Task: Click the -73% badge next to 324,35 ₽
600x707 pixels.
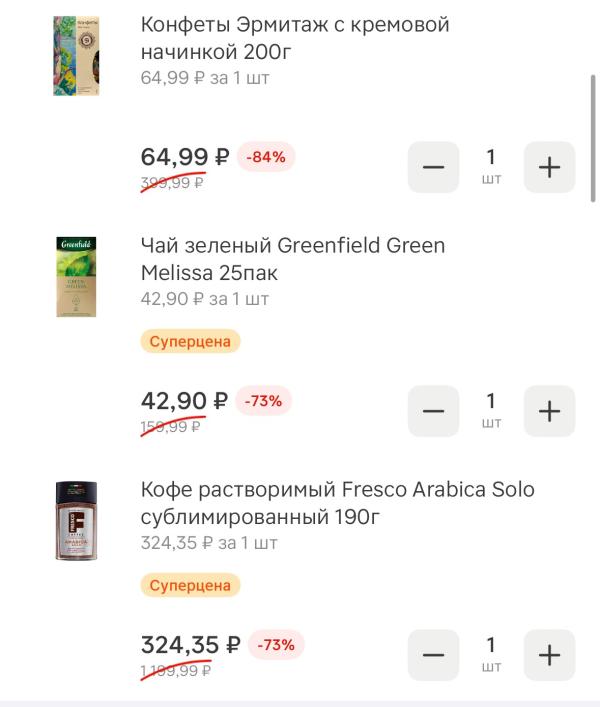Action: (x=276, y=645)
